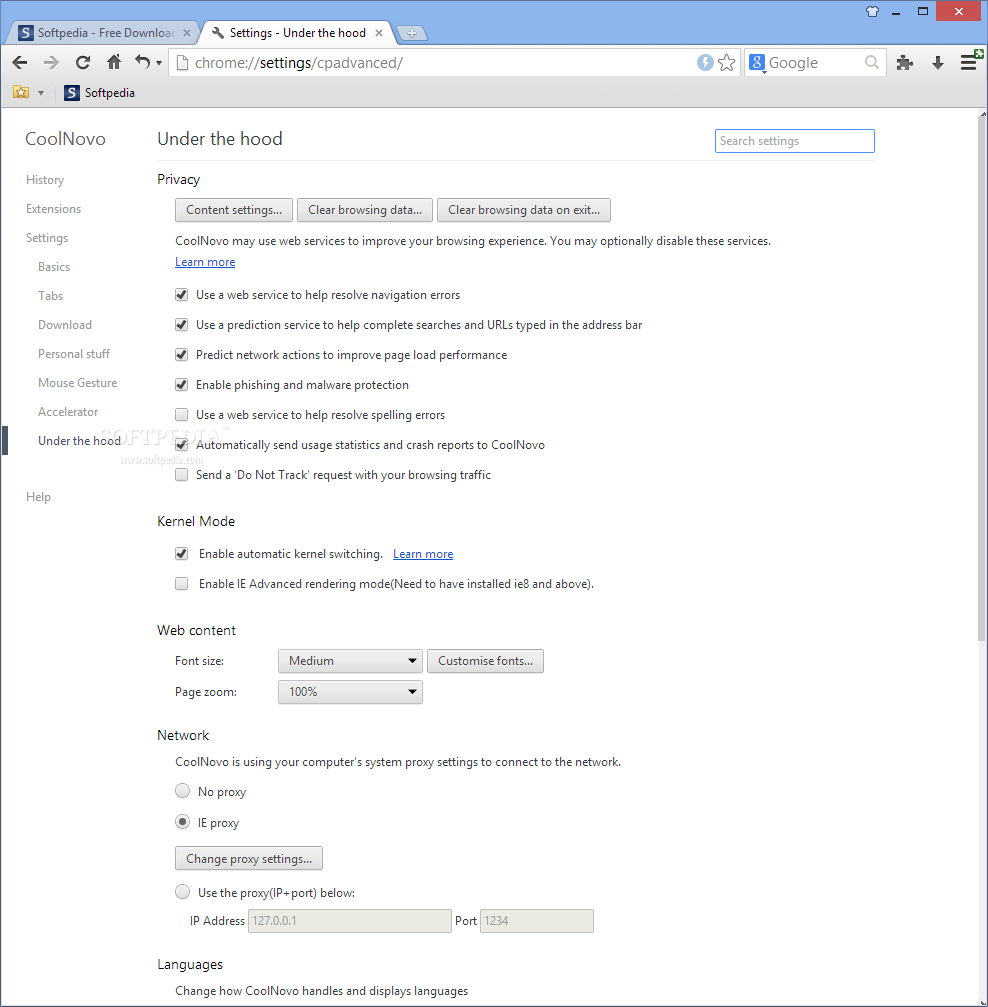Close the Softpedia tab

pos(187,33)
